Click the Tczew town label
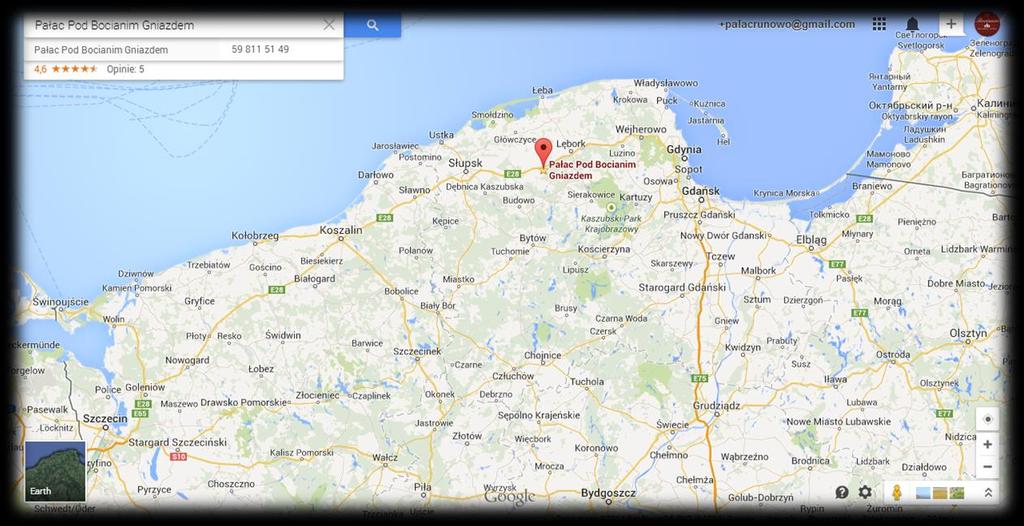 [720, 257]
